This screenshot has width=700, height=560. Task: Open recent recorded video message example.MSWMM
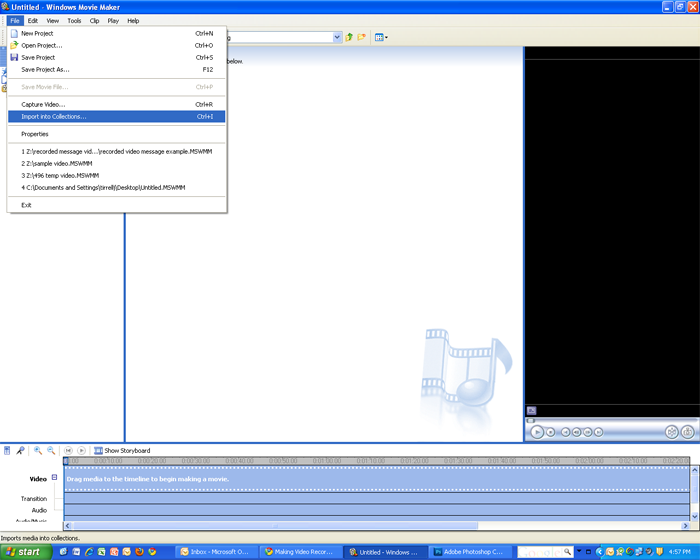117,151
